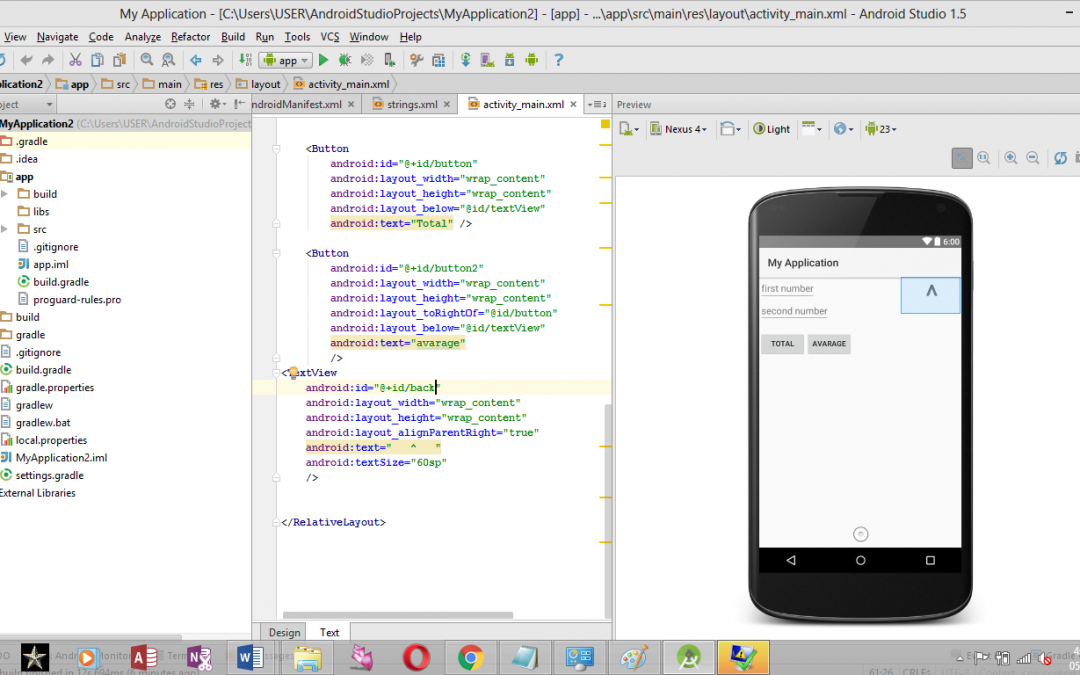Refresh the layout preview
Image resolution: width=1080 pixels, height=675 pixels.
click(1060, 158)
